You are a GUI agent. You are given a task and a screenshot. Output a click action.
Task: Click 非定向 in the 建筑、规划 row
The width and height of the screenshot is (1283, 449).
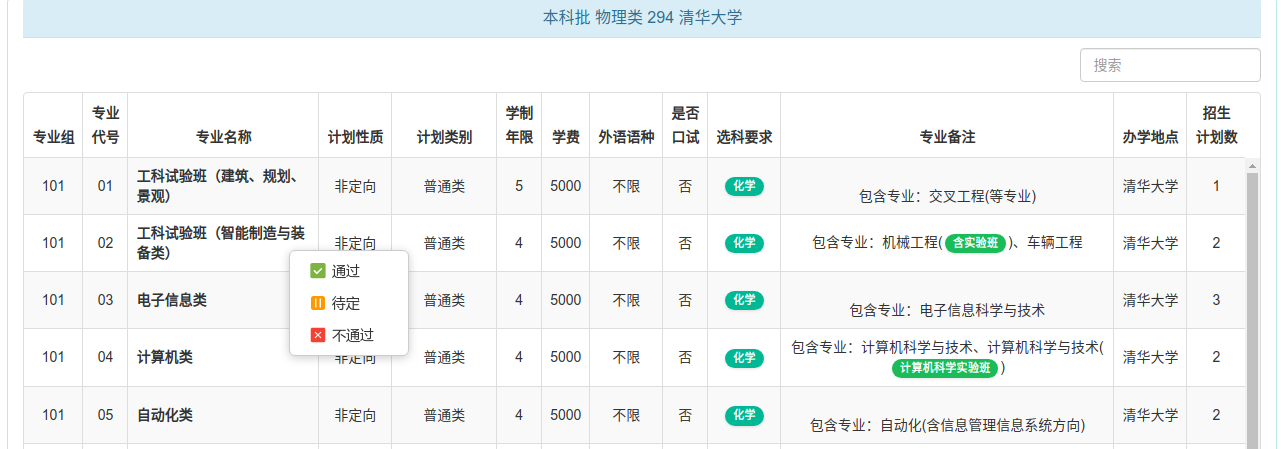pos(355,186)
